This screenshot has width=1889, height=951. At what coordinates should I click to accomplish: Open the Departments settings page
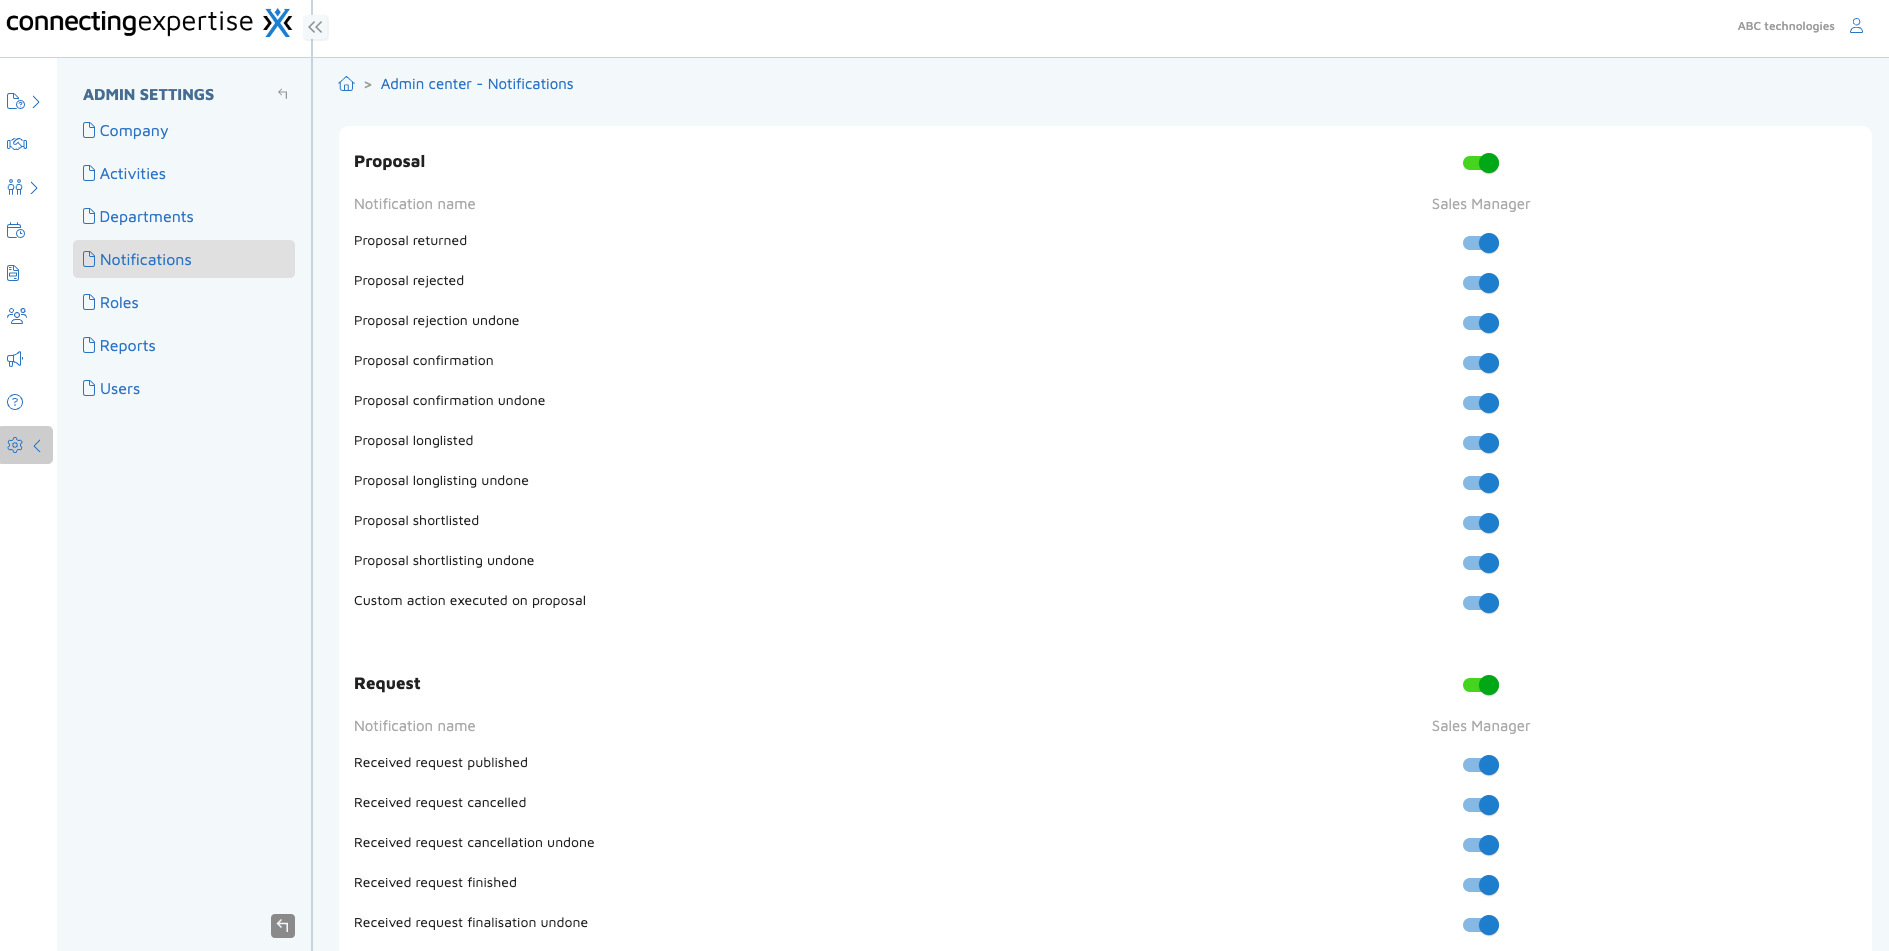[x=146, y=216]
